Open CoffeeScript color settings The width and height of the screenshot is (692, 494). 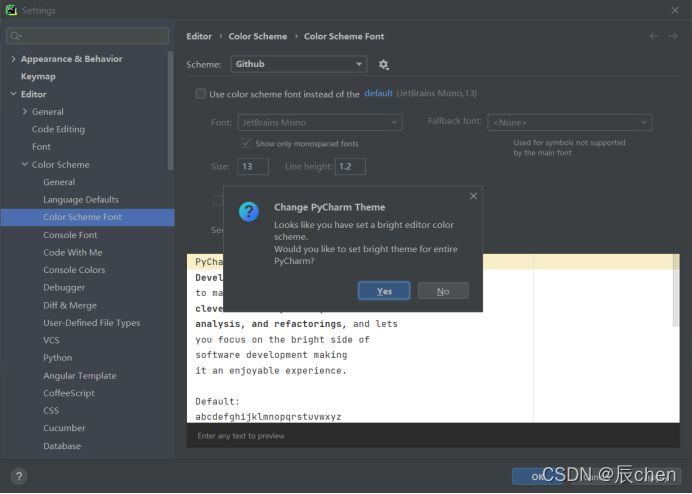(69, 393)
